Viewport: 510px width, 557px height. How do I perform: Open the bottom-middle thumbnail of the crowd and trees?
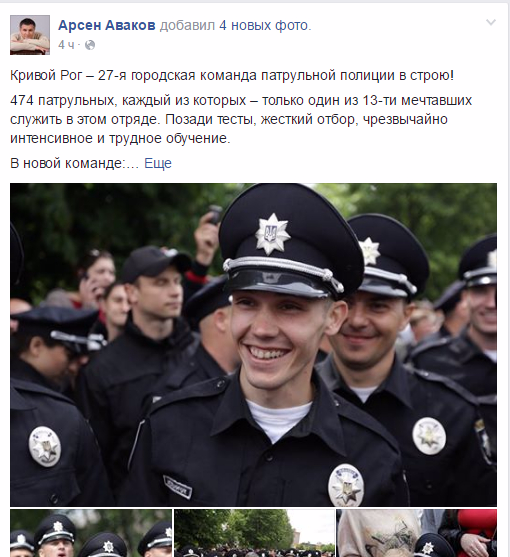(x=254, y=533)
